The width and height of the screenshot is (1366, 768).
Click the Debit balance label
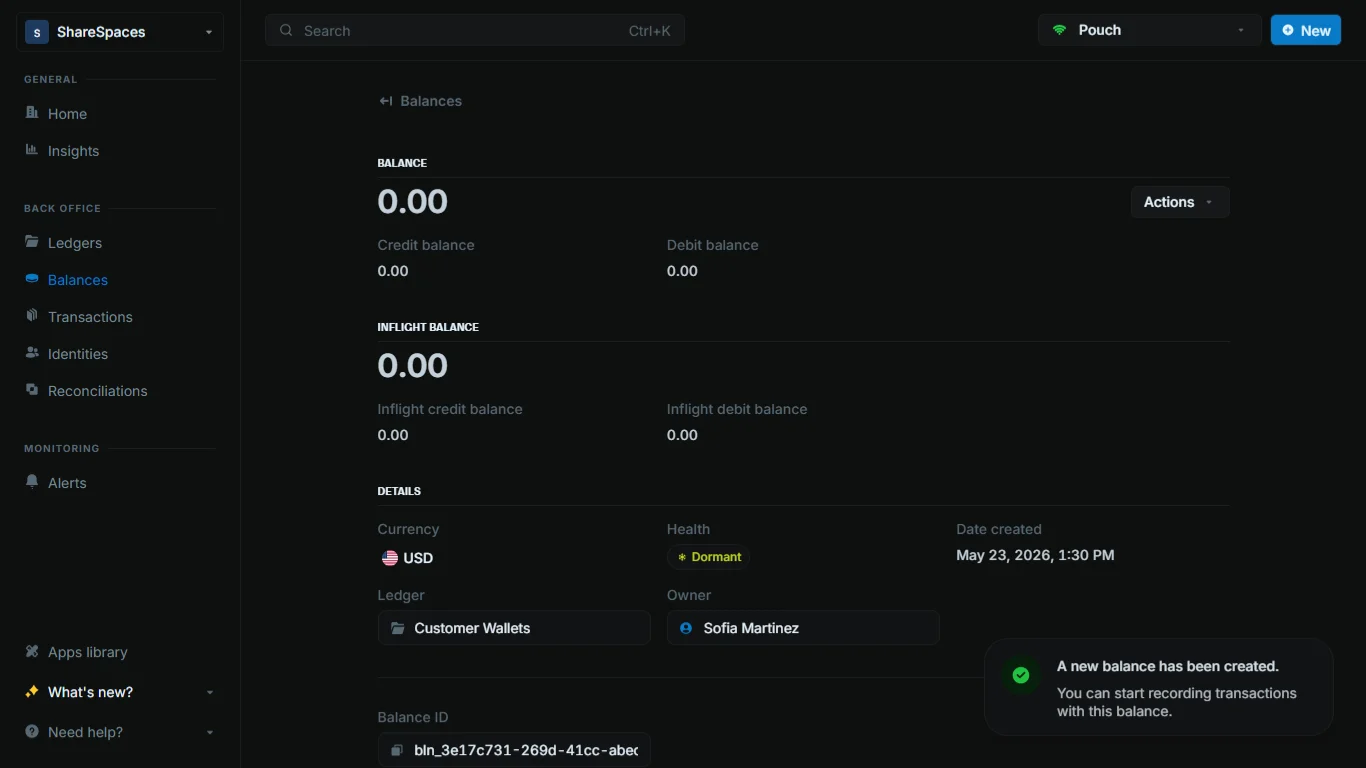713,245
